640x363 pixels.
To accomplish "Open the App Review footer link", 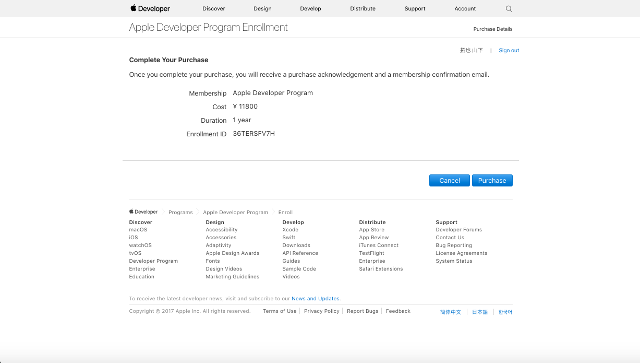I will pos(374,238).
